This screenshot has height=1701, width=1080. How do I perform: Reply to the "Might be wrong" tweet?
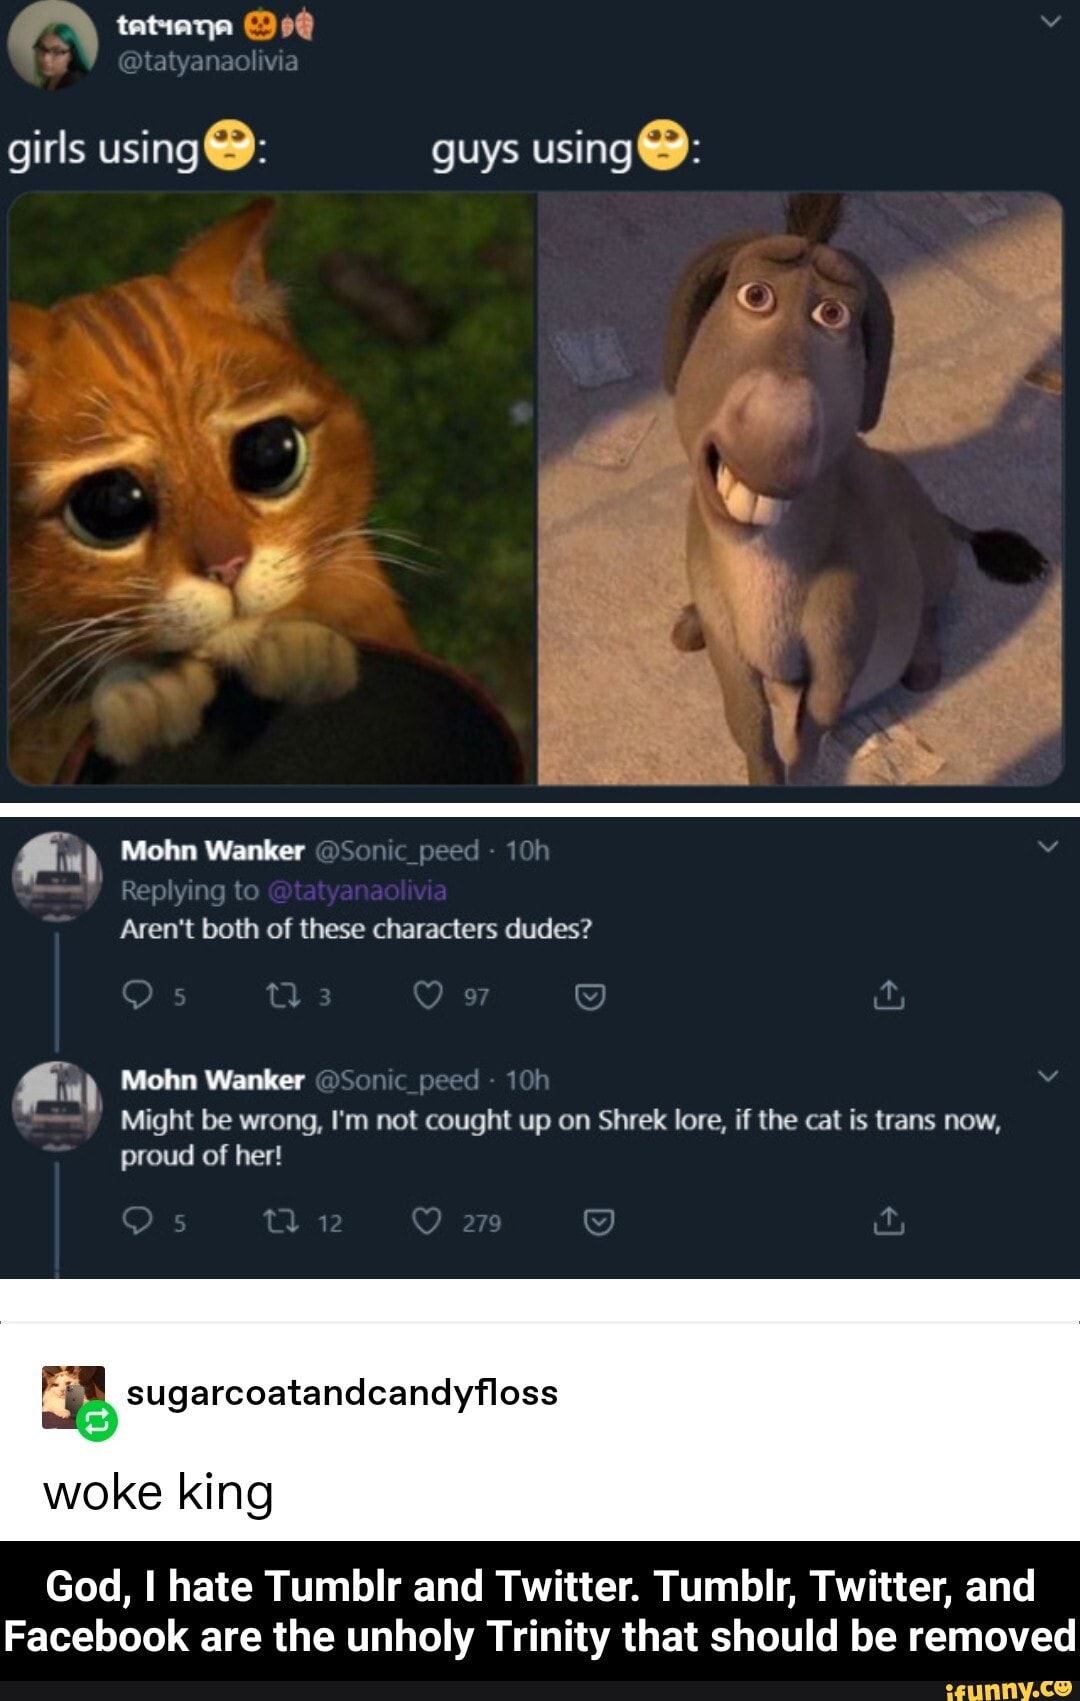point(137,1221)
